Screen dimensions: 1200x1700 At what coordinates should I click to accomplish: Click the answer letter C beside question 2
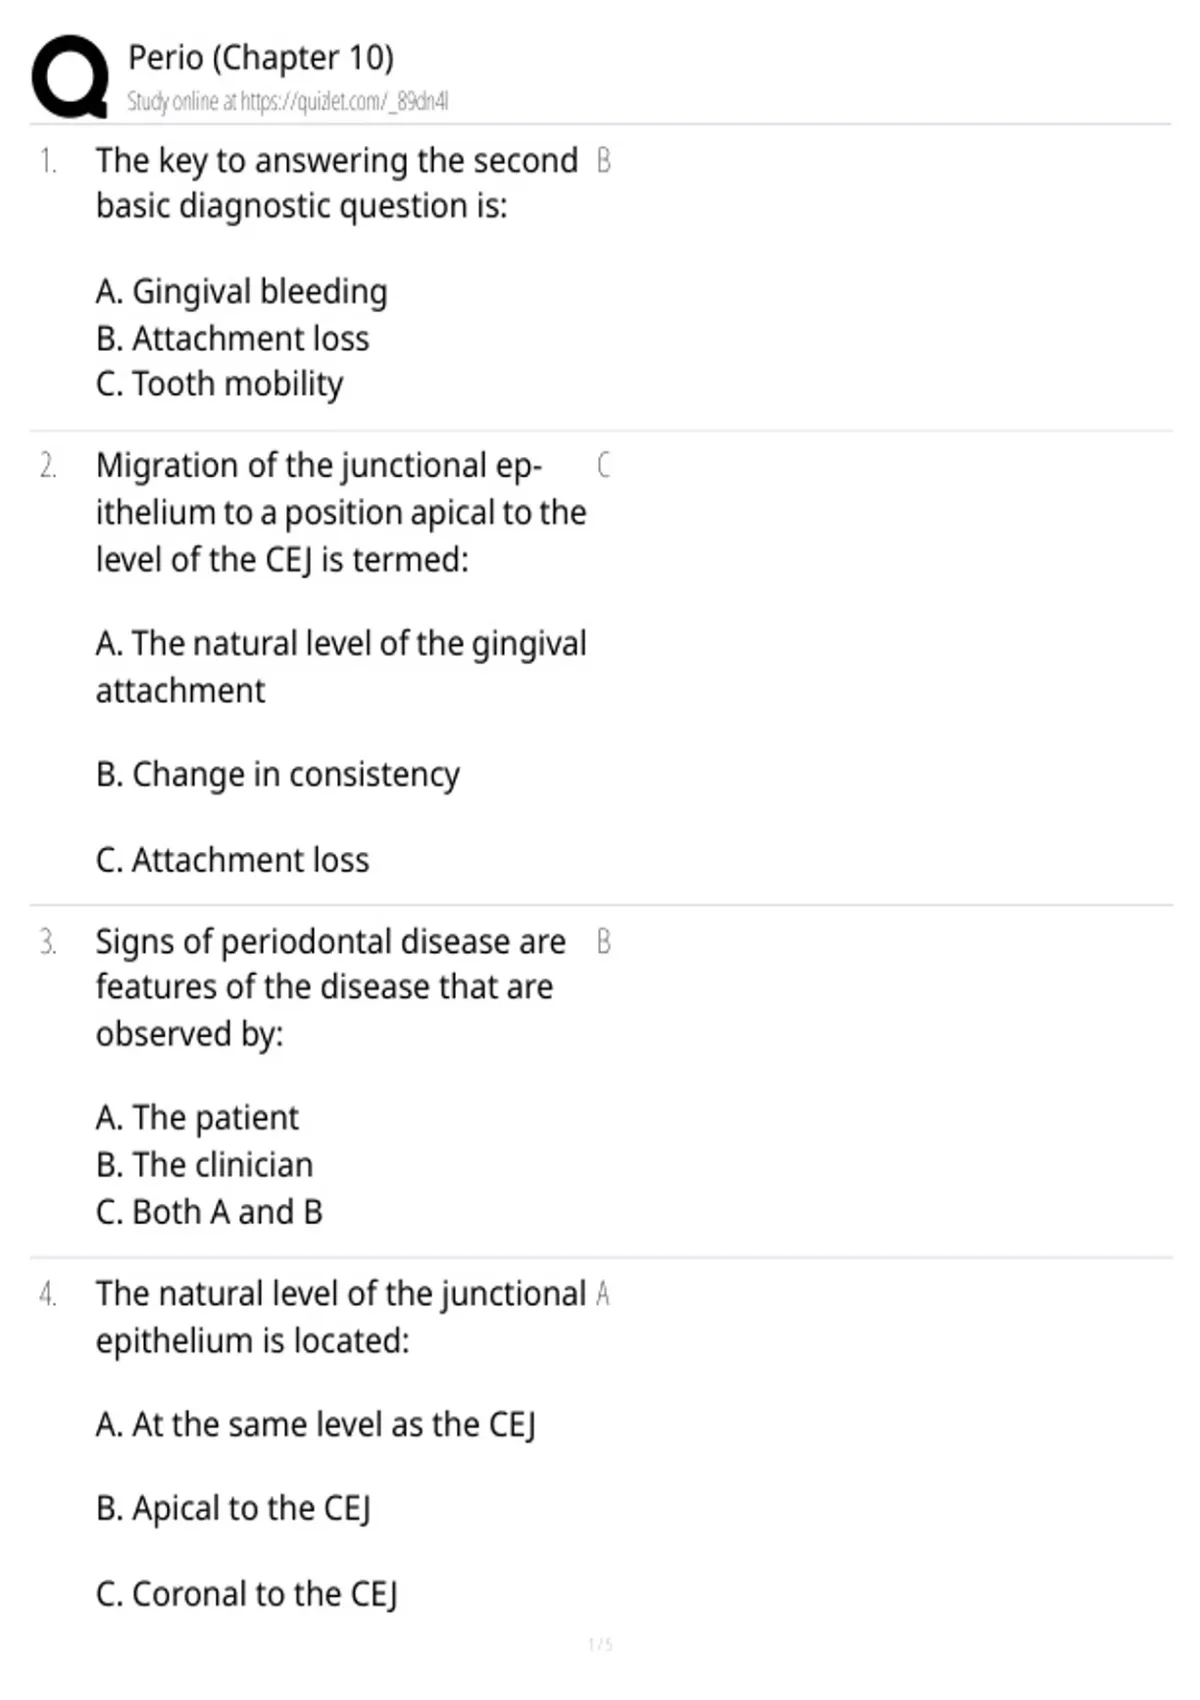click(x=604, y=465)
